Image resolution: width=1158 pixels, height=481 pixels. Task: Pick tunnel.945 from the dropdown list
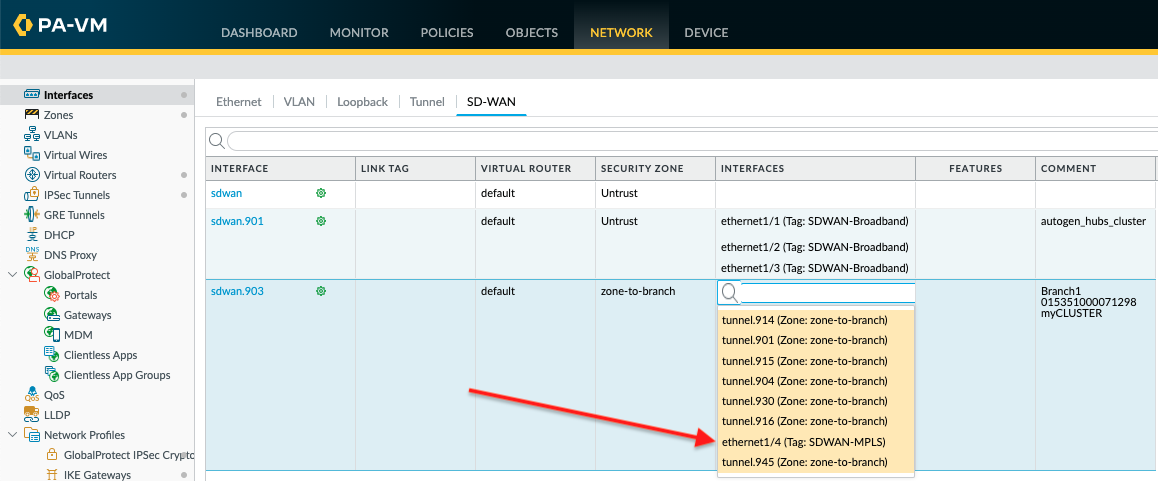[x=804, y=462]
